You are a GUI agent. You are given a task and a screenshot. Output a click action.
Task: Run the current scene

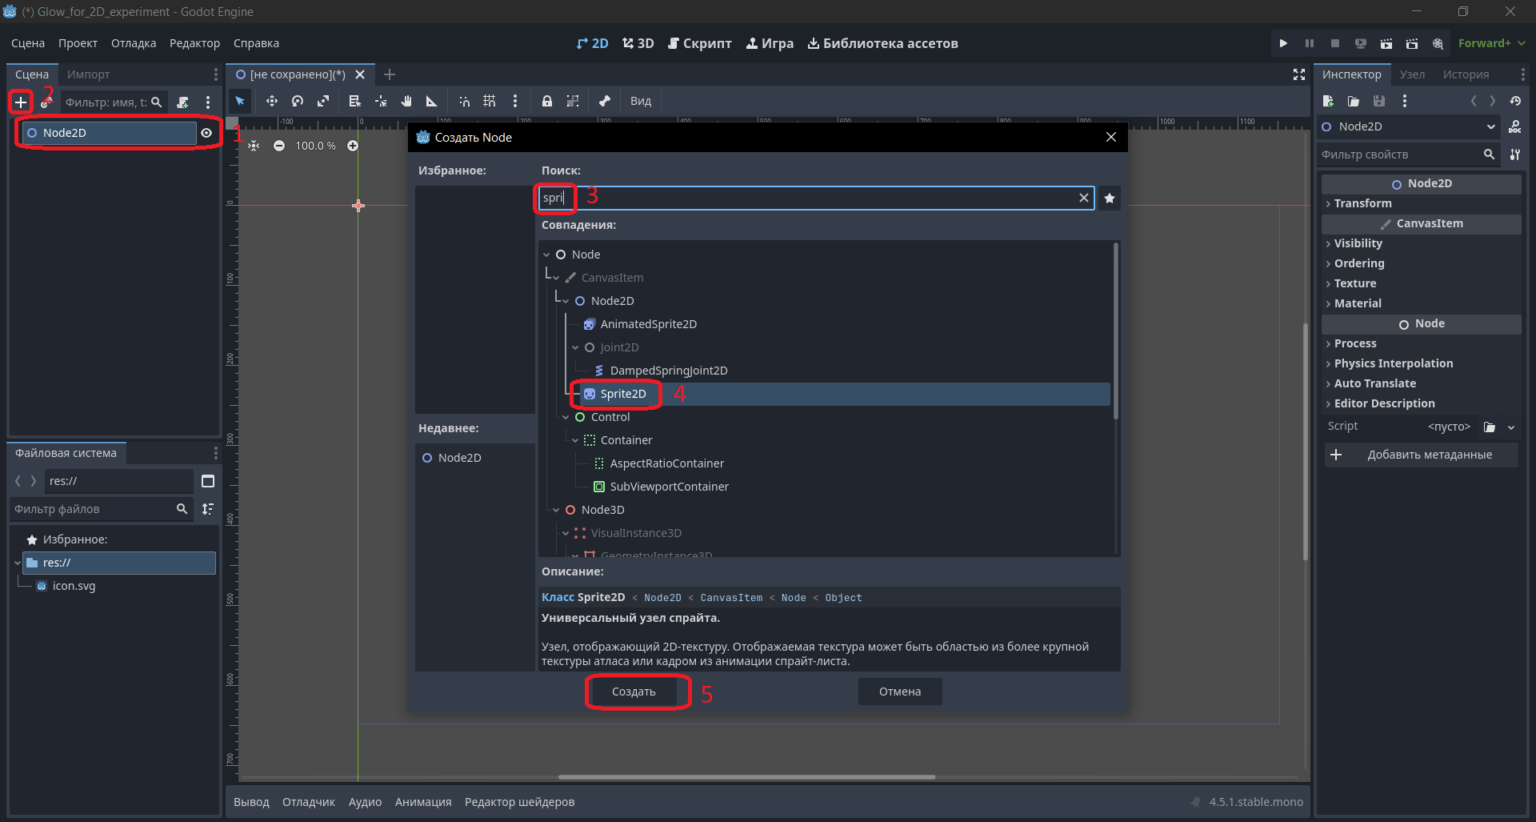pyautogui.click(x=1386, y=43)
